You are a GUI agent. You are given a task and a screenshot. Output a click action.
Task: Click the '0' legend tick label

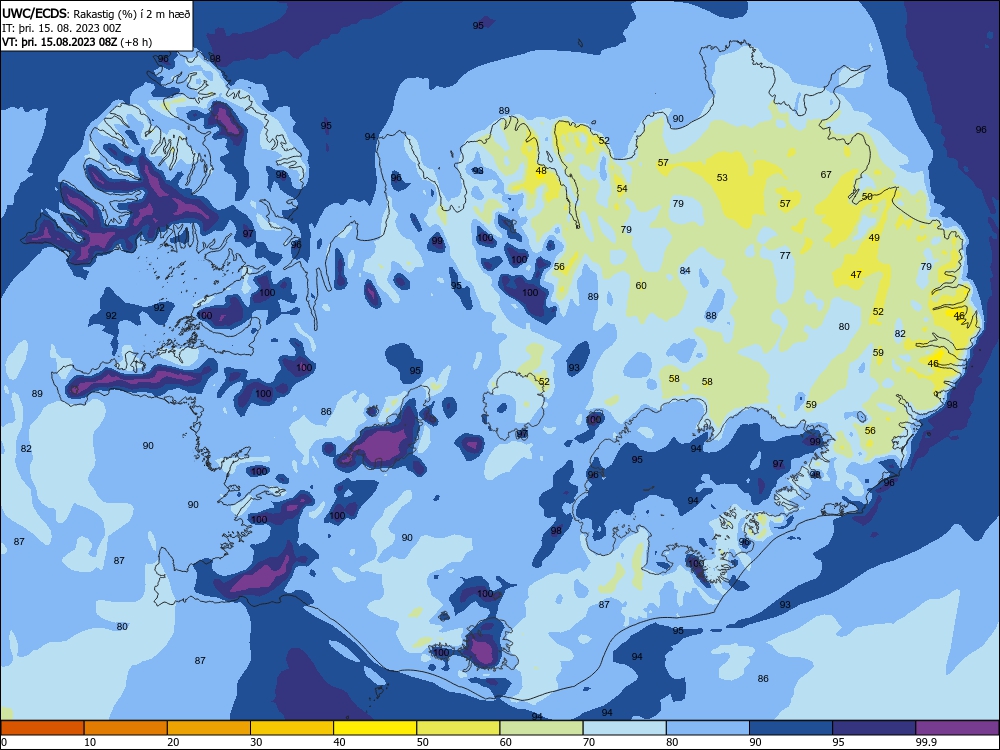(4, 742)
